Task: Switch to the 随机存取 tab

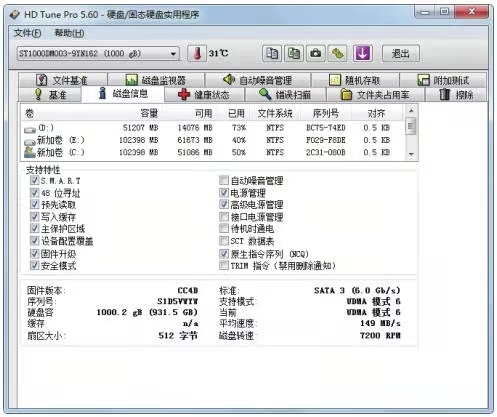Action: tap(355, 80)
